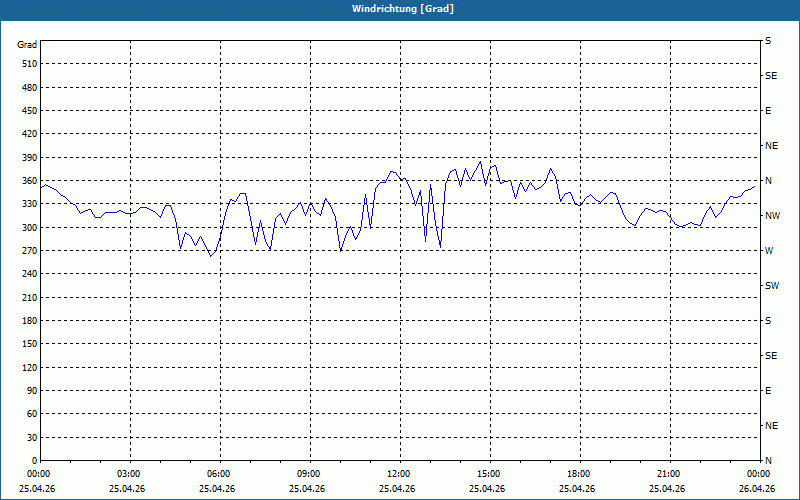
Task: Select the 25.04.26 date under 00:00
Action: (37, 489)
